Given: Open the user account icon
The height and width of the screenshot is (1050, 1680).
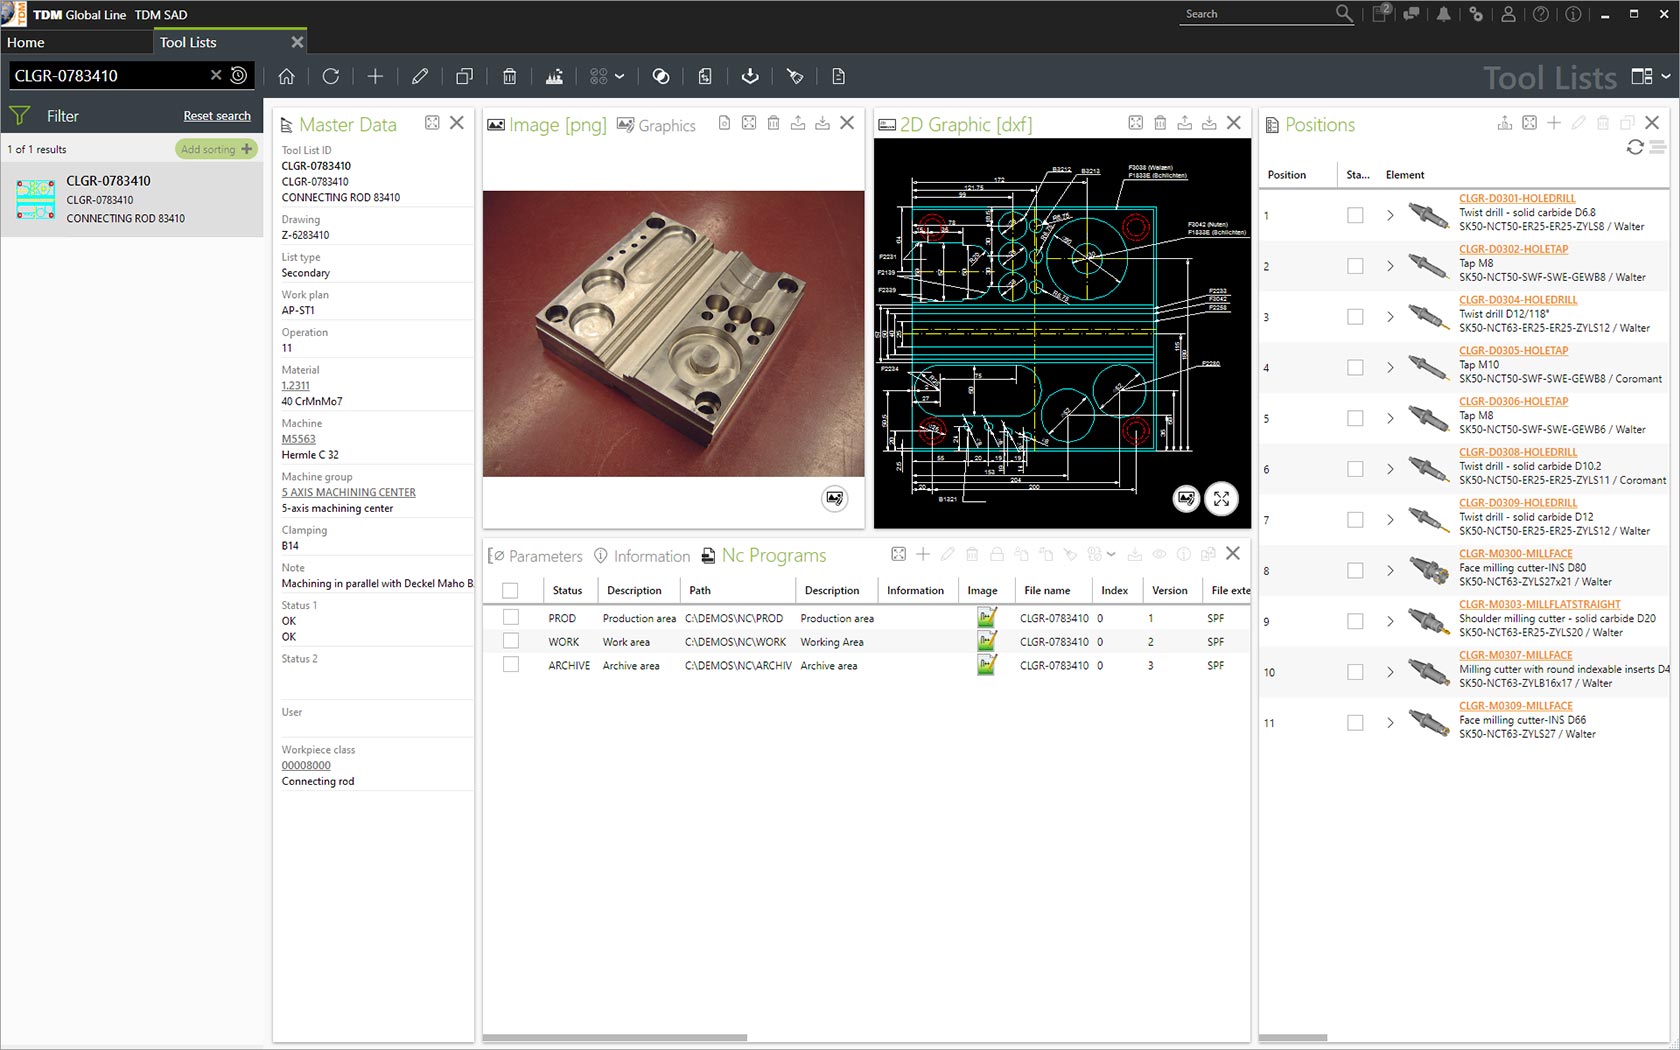Looking at the screenshot, I should click(x=1508, y=14).
